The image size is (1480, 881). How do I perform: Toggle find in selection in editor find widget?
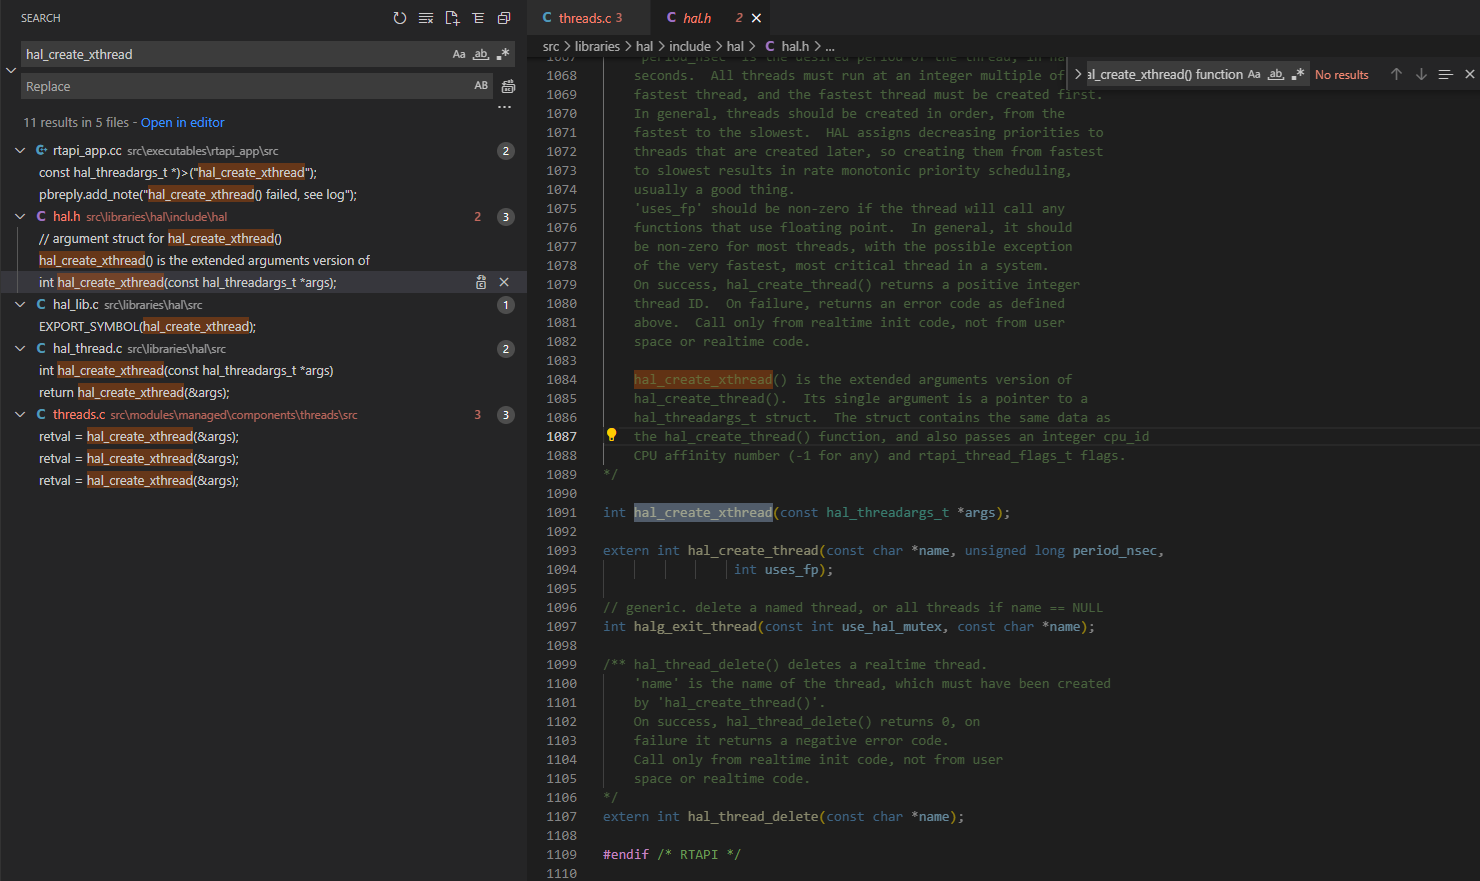point(1445,75)
